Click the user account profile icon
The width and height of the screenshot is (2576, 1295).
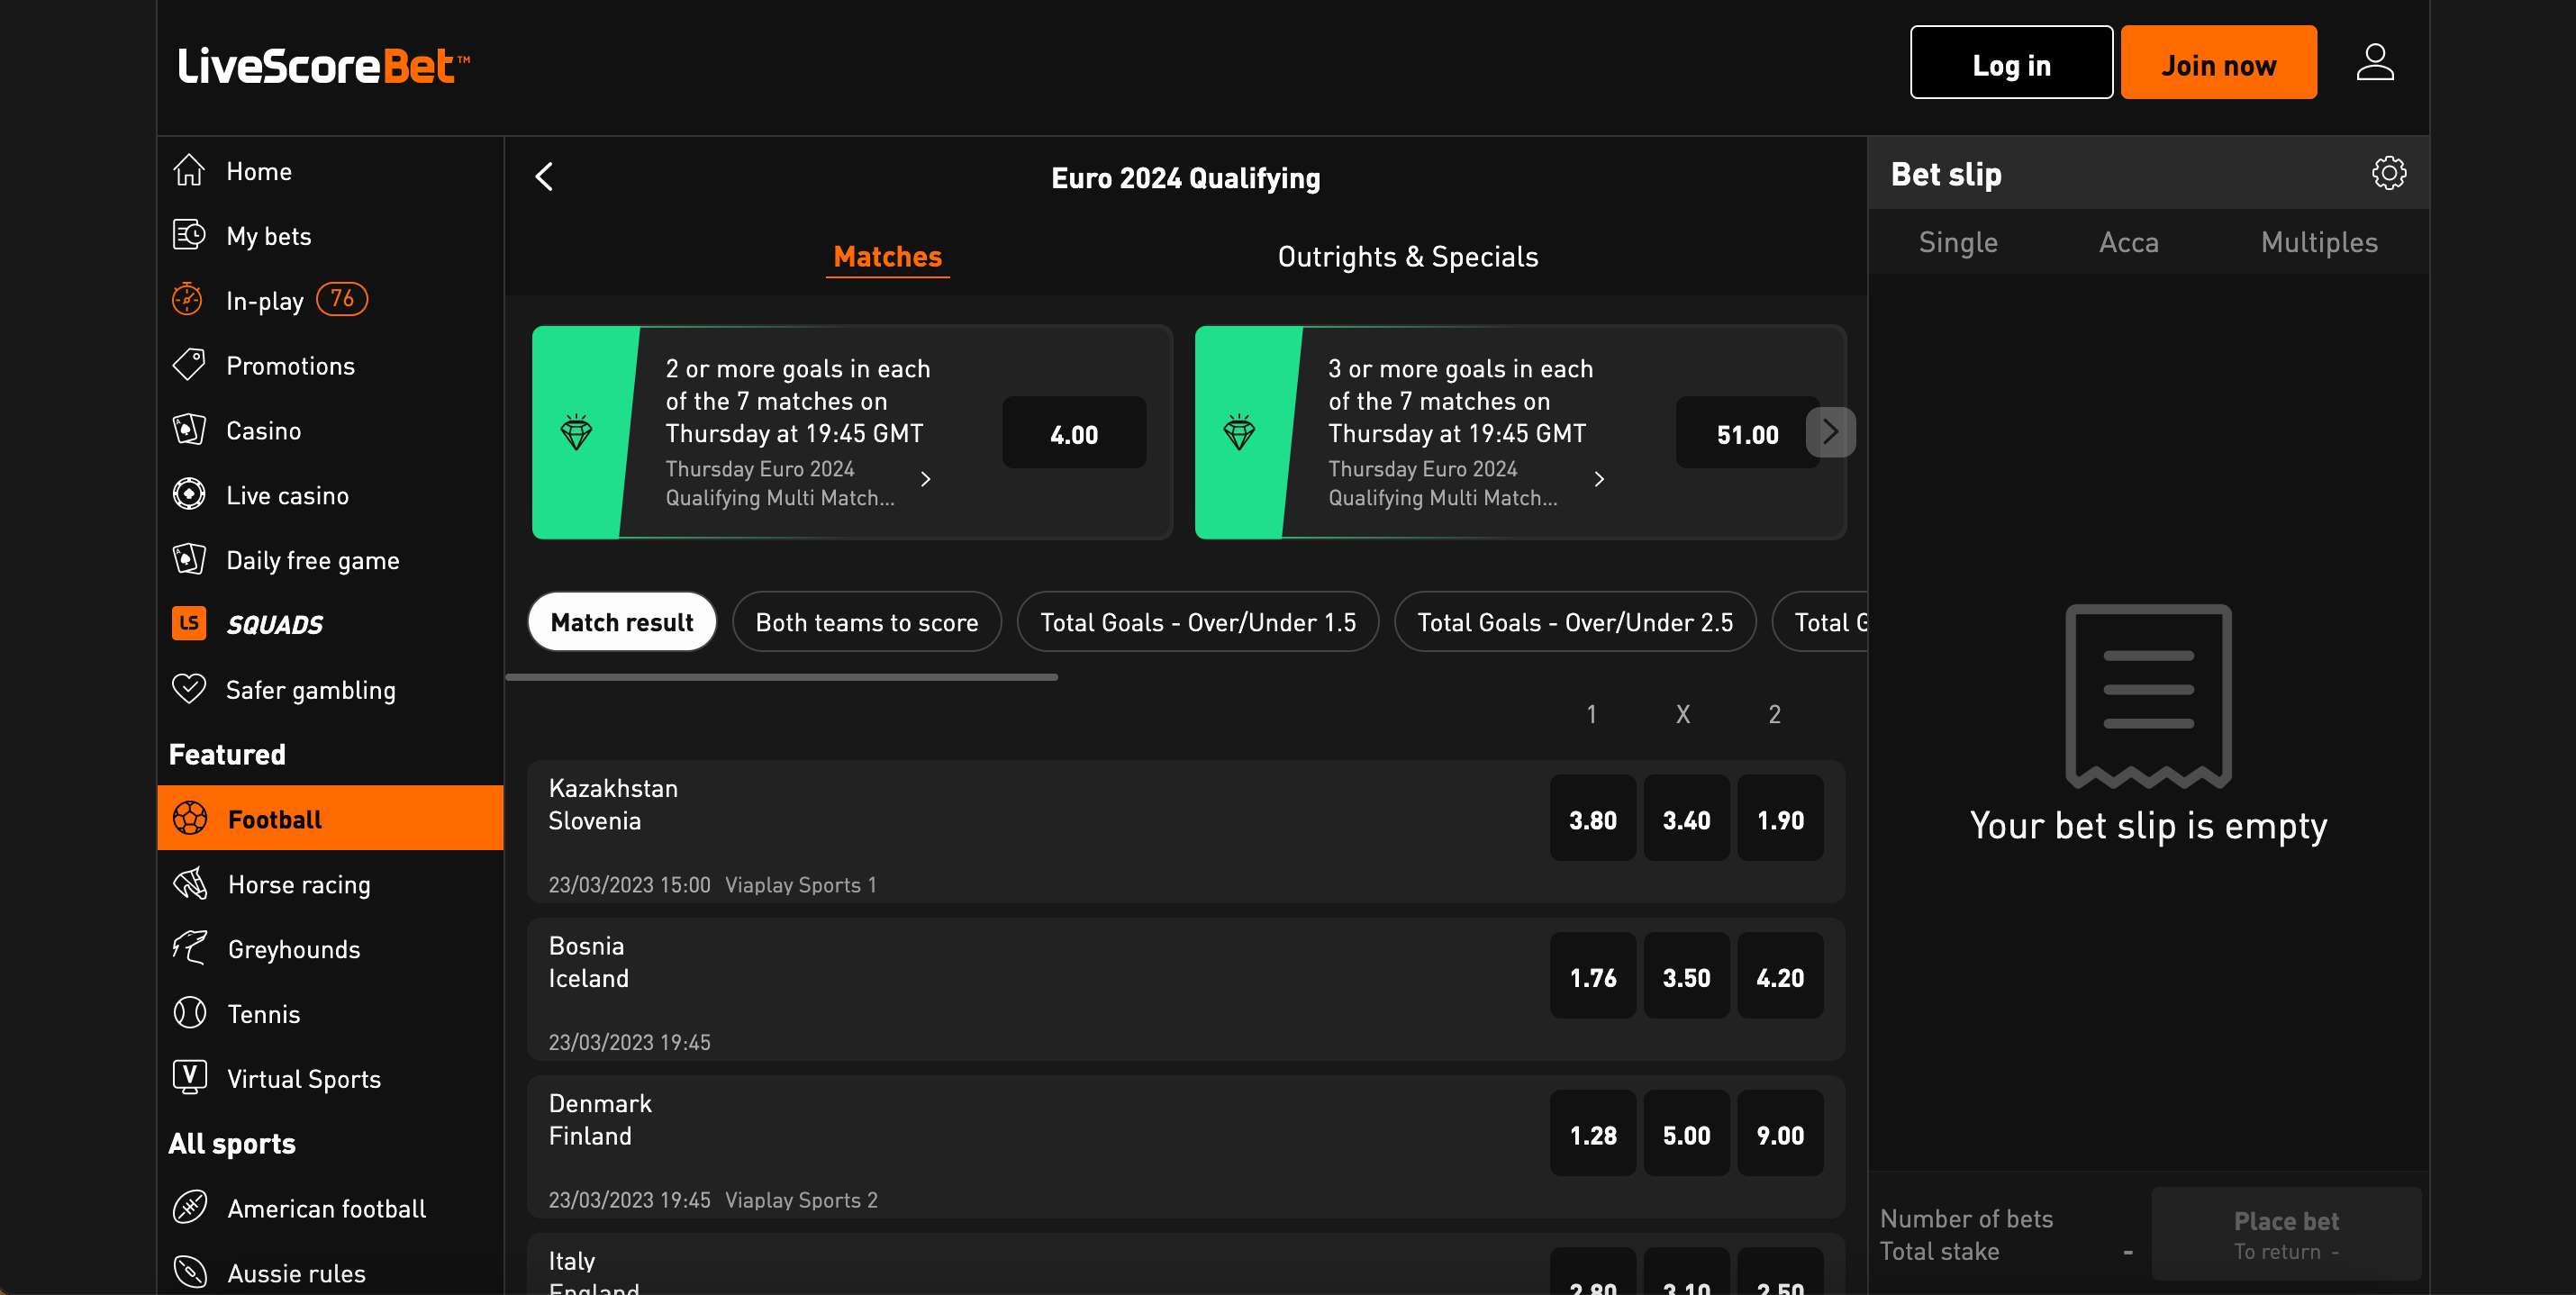click(2374, 63)
